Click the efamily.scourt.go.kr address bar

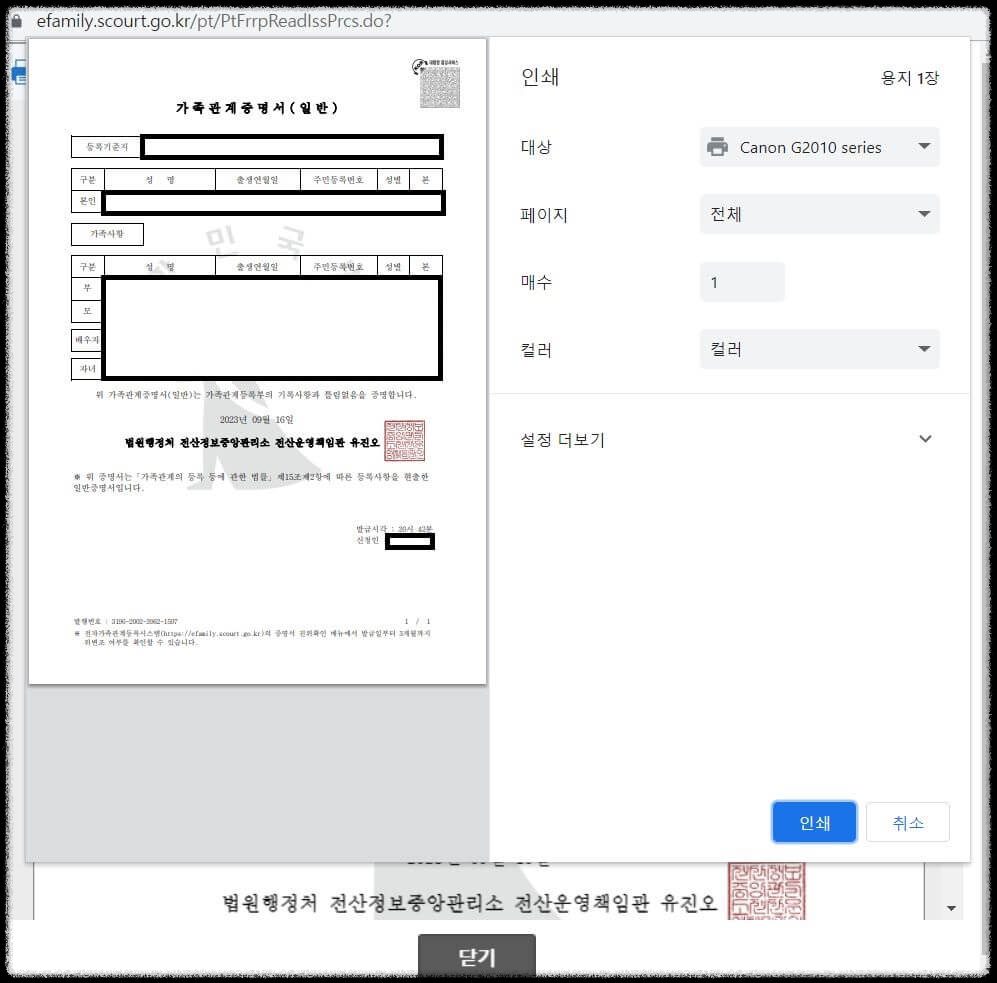200,20
